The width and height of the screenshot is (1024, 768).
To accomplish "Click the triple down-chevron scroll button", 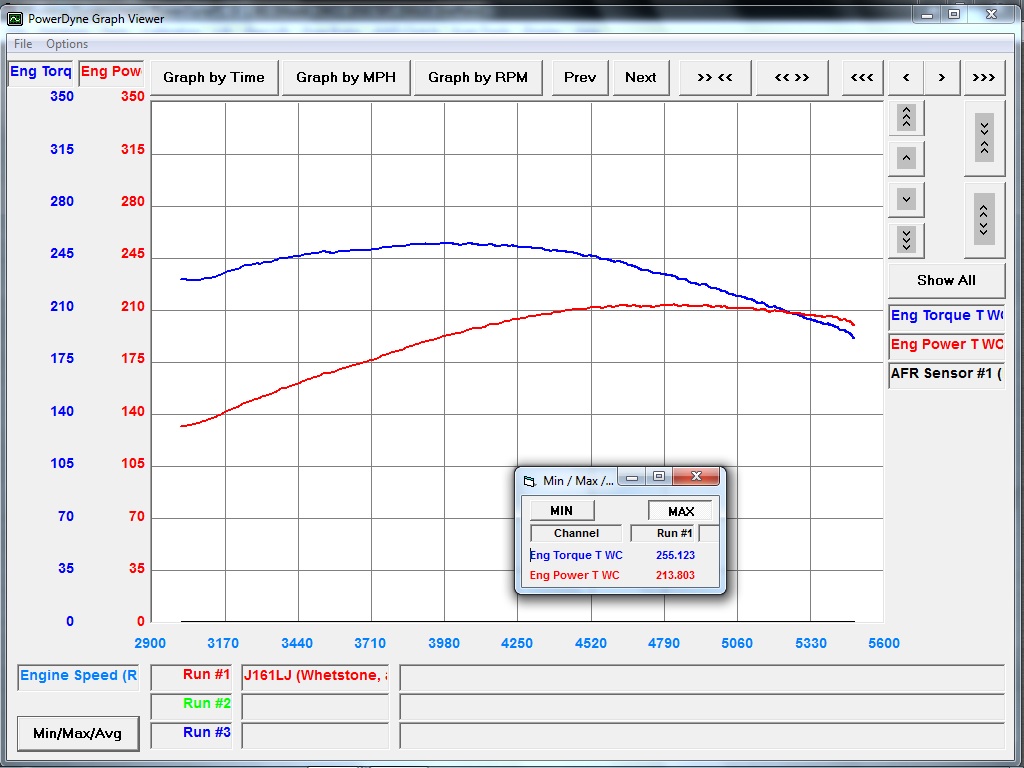I will (906, 240).
